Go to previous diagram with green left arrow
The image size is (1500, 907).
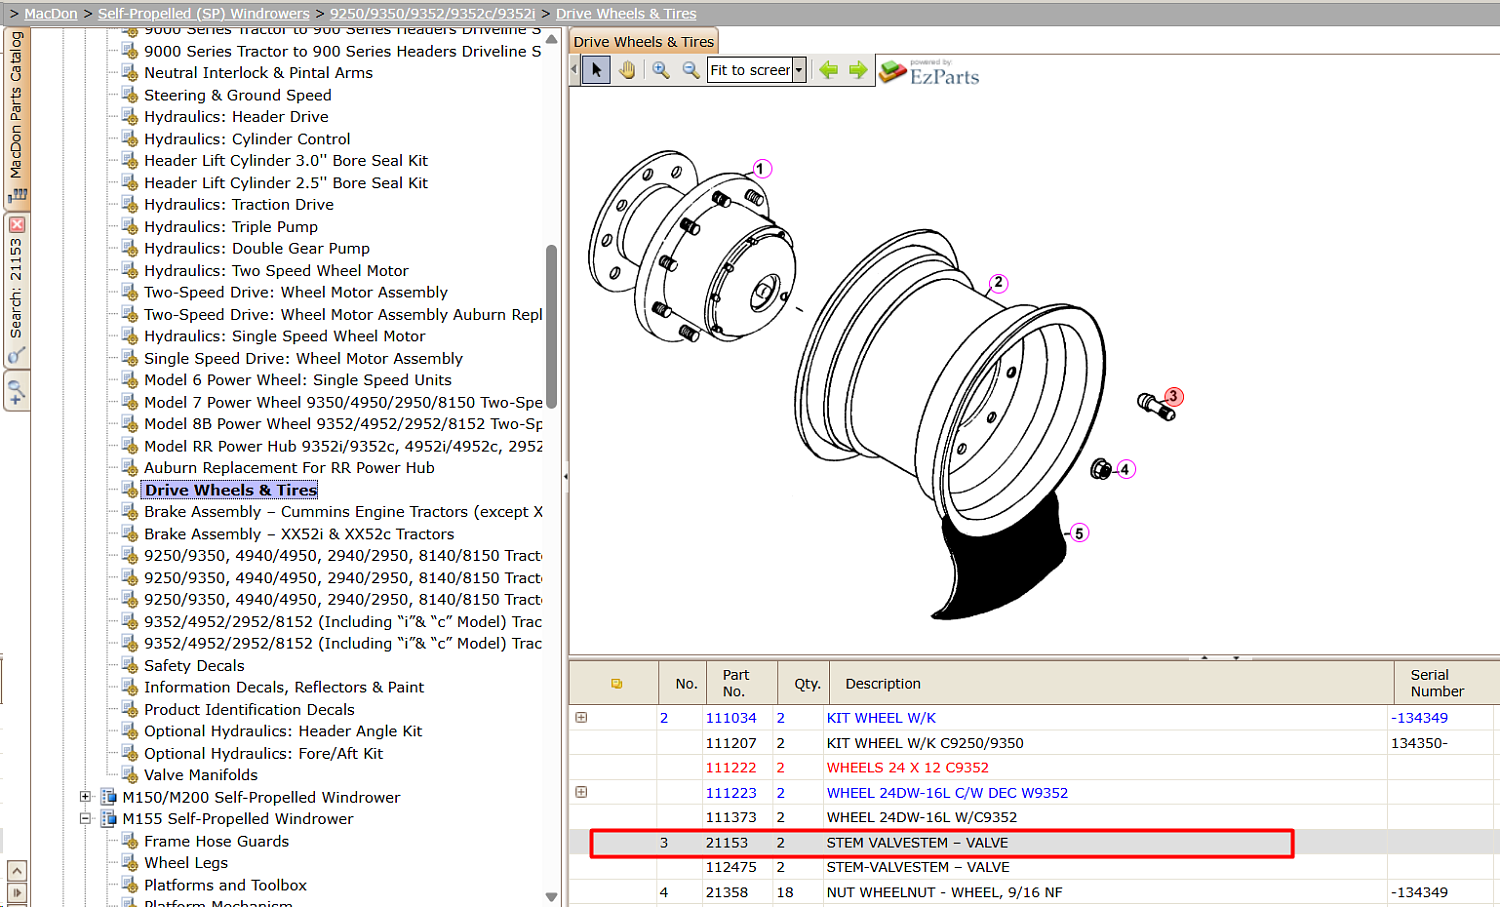point(828,70)
